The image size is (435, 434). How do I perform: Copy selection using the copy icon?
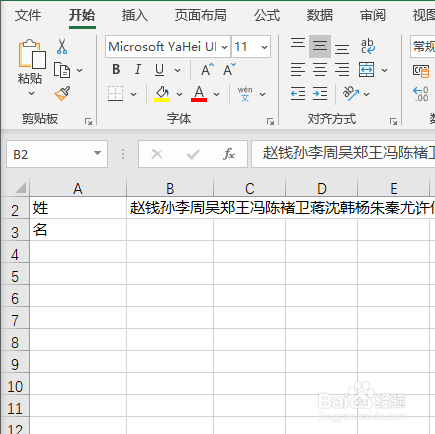point(62,70)
